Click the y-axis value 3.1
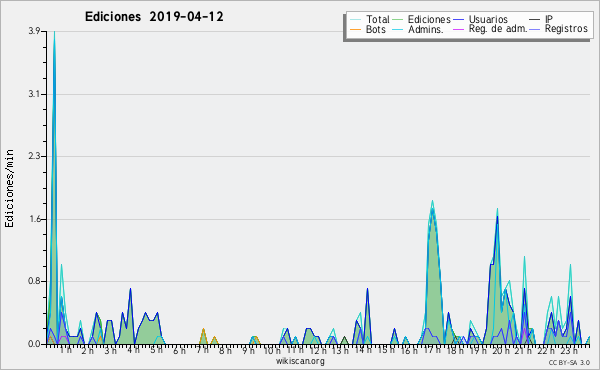 [34, 94]
